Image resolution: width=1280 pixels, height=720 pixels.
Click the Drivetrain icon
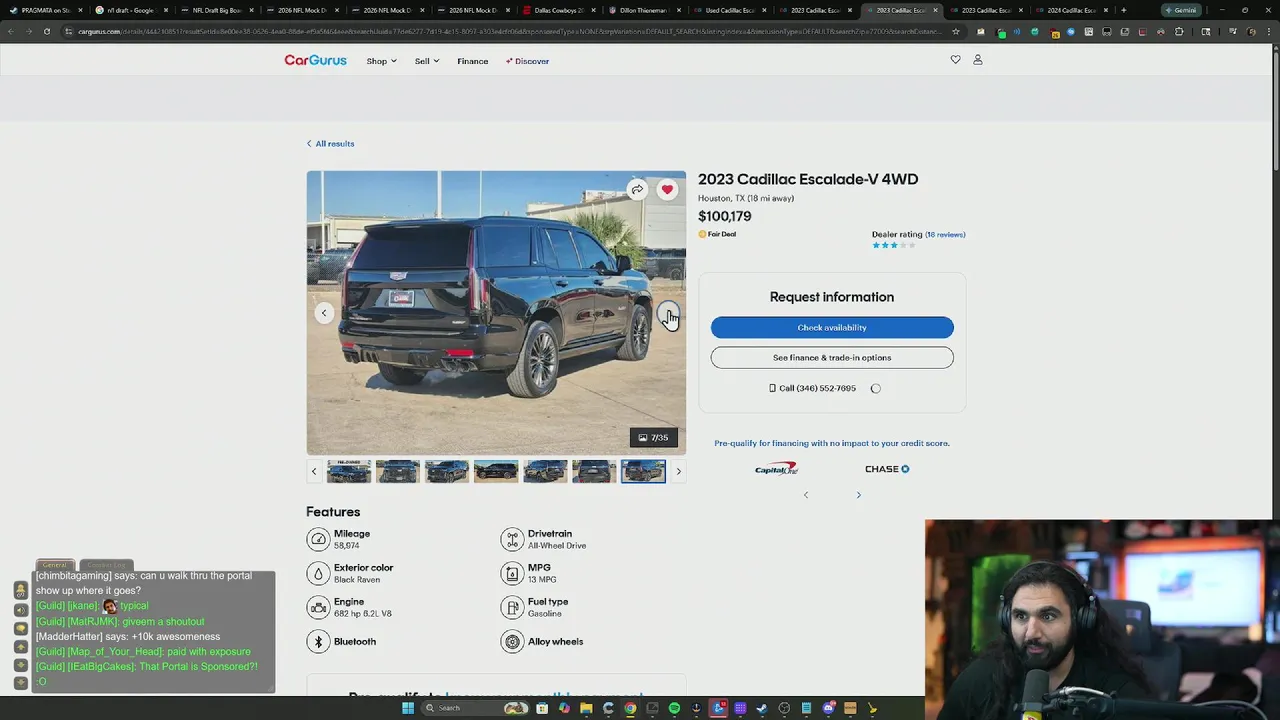coord(512,540)
